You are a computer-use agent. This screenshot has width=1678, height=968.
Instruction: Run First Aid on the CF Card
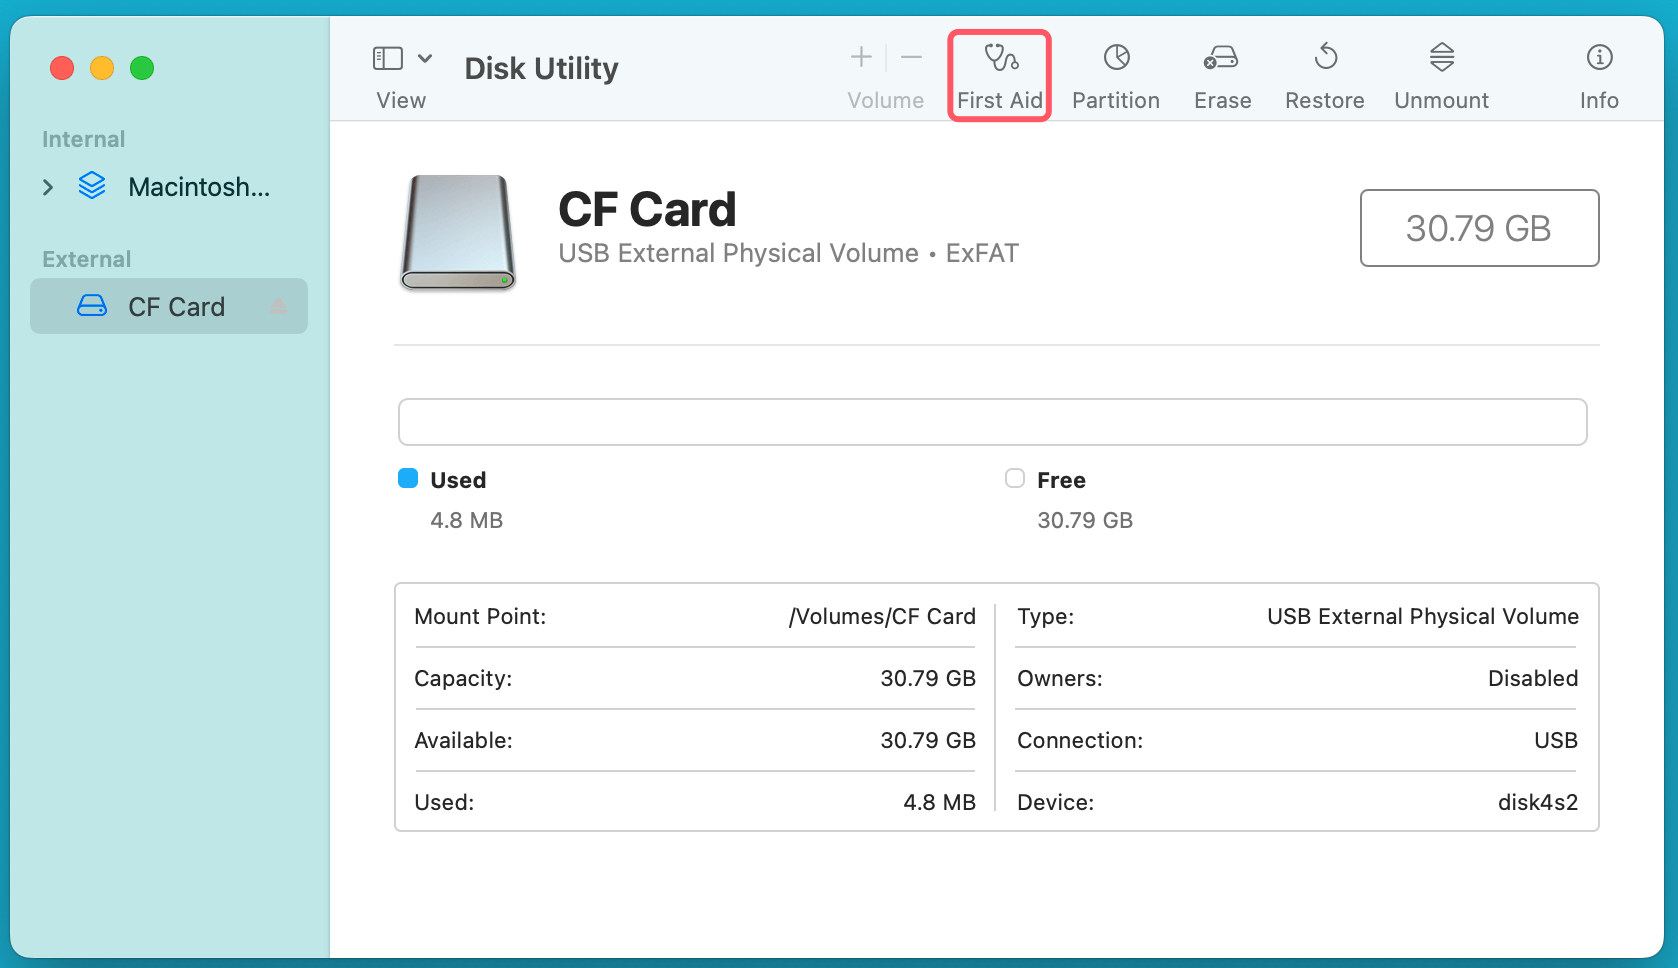[x=999, y=75]
